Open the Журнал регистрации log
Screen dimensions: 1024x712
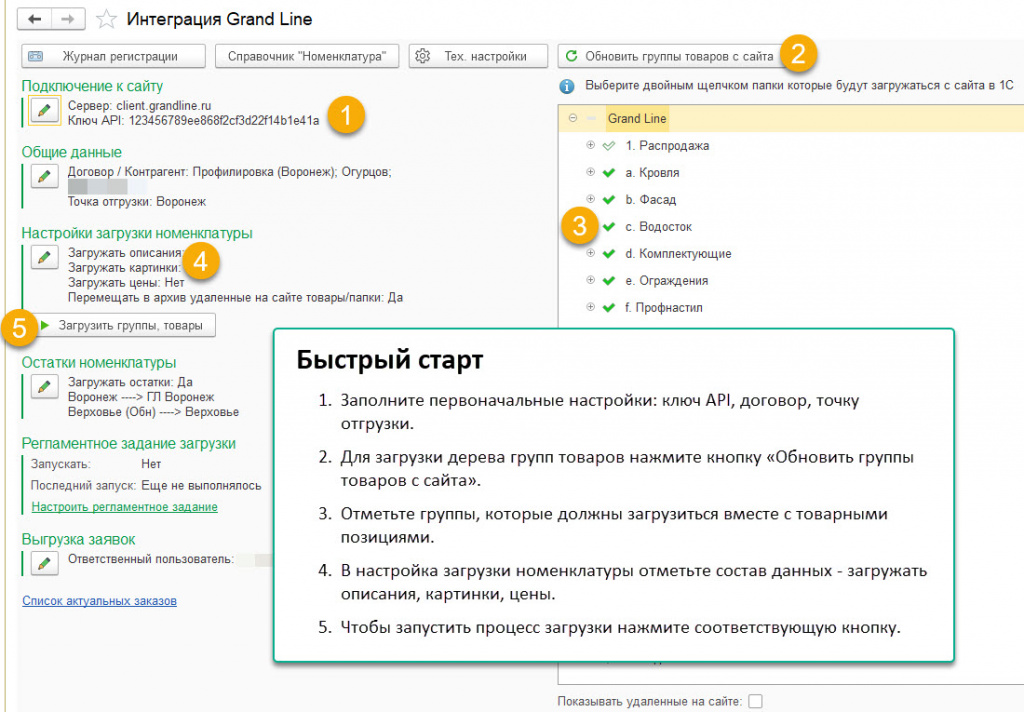click(114, 56)
